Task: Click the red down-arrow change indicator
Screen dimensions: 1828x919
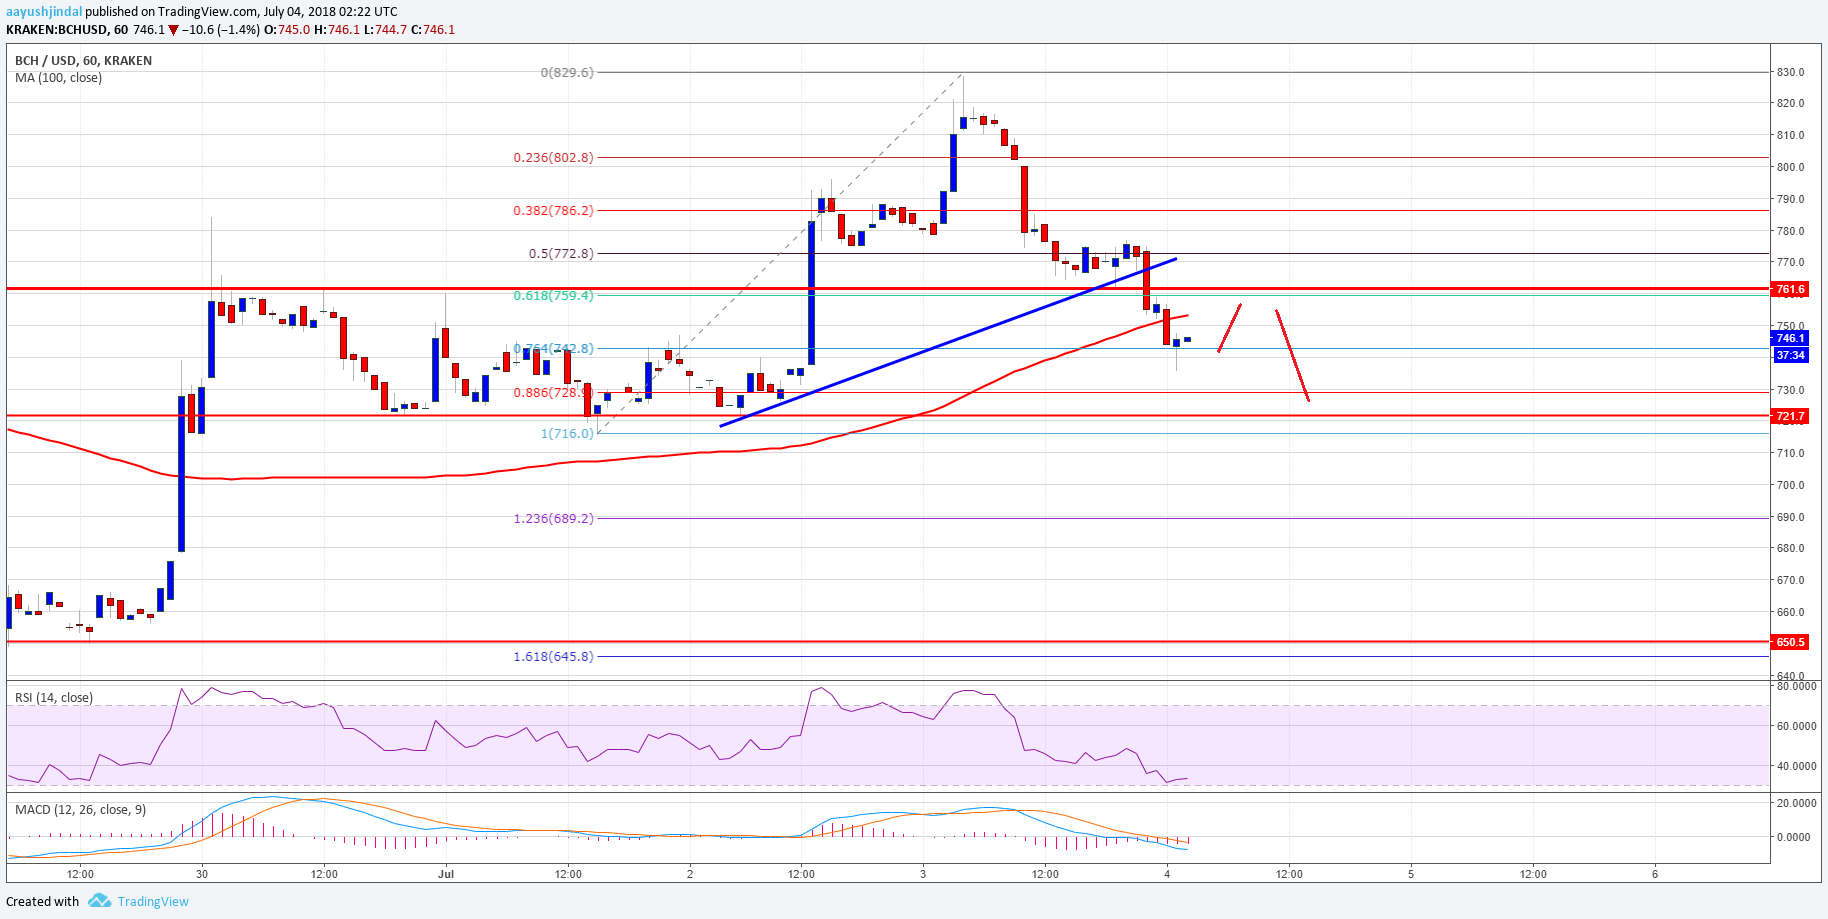Action: coord(174,30)
